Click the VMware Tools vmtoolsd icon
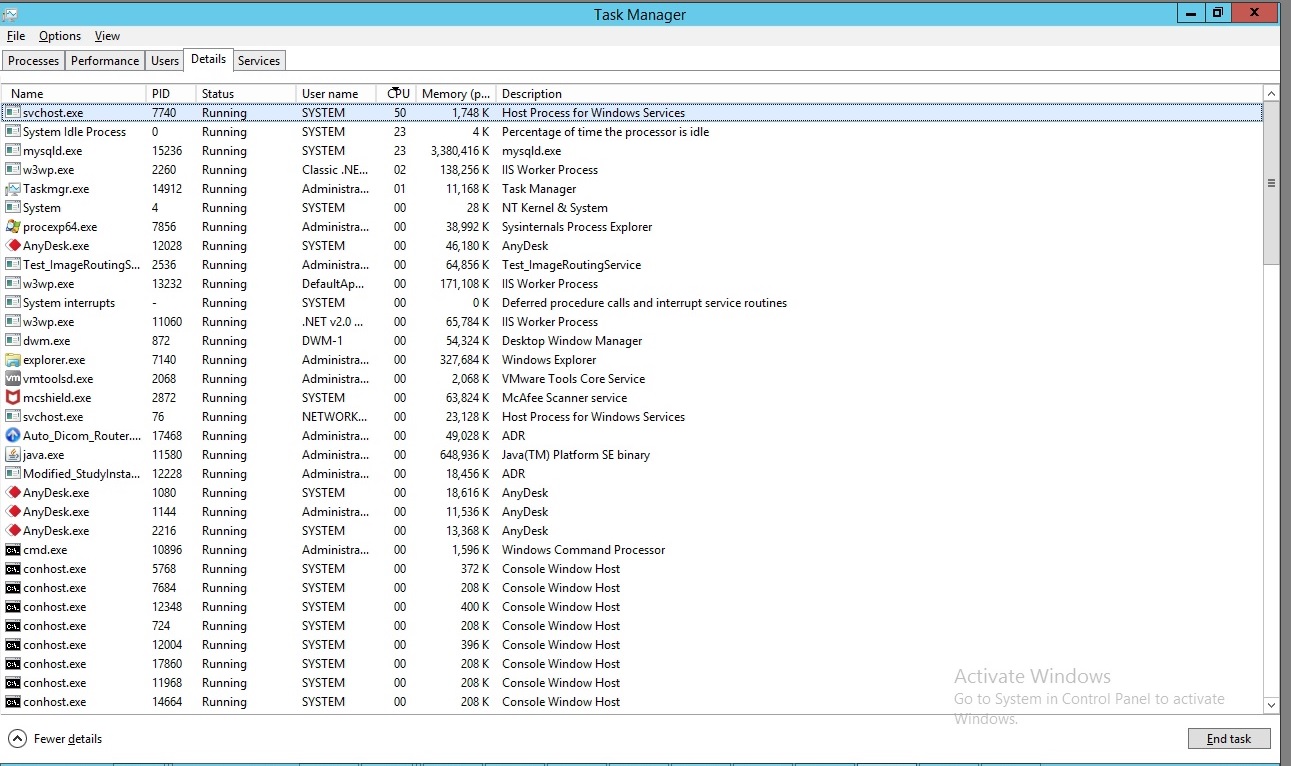Viewport: 1291px width, 766px height. tap(12, 378)
